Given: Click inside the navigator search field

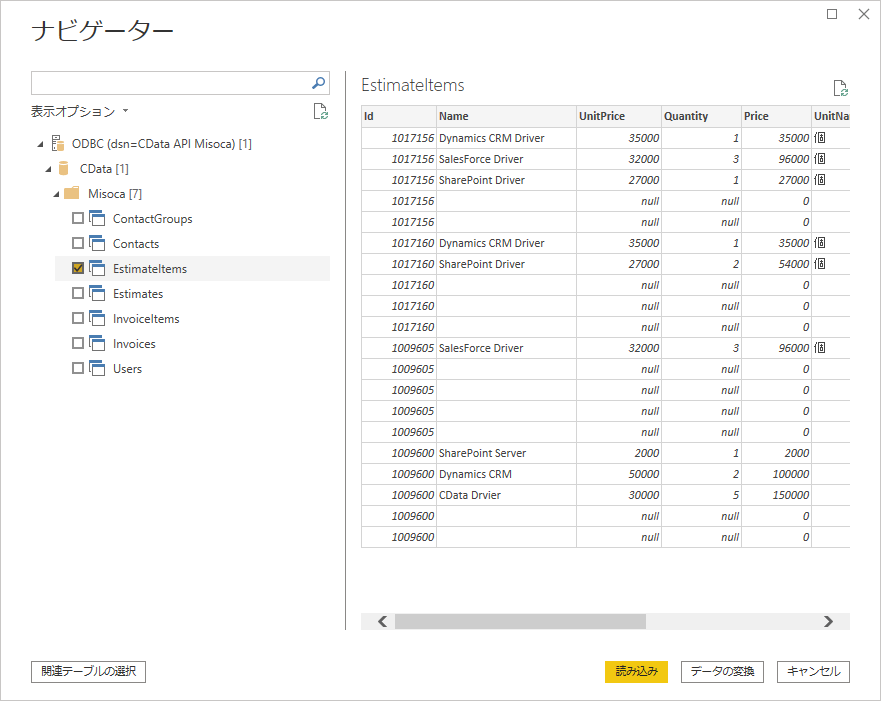Looking at the screenshot, I should point(170,83).
